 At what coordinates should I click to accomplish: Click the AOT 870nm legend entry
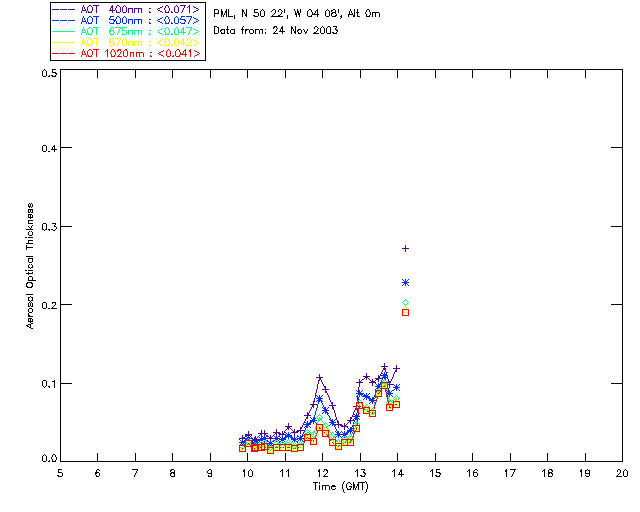point(127,42)
